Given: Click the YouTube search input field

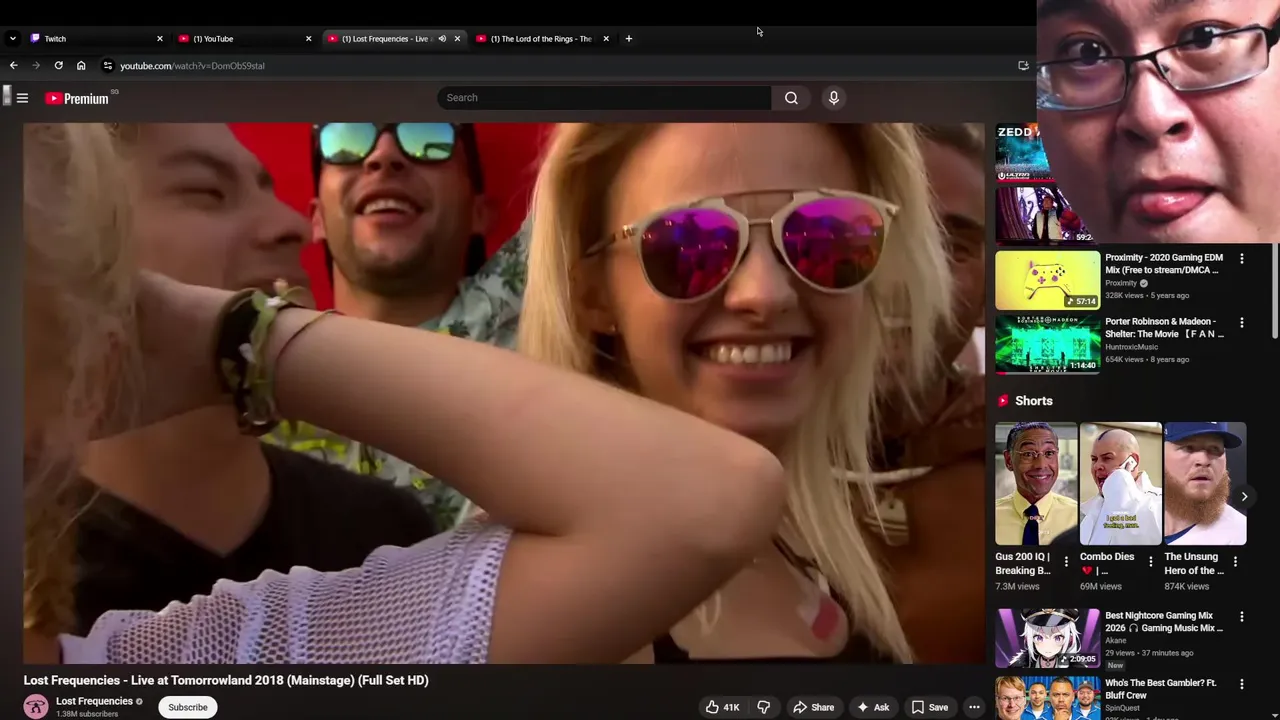Looking at the screenshot, I should 604,98.
